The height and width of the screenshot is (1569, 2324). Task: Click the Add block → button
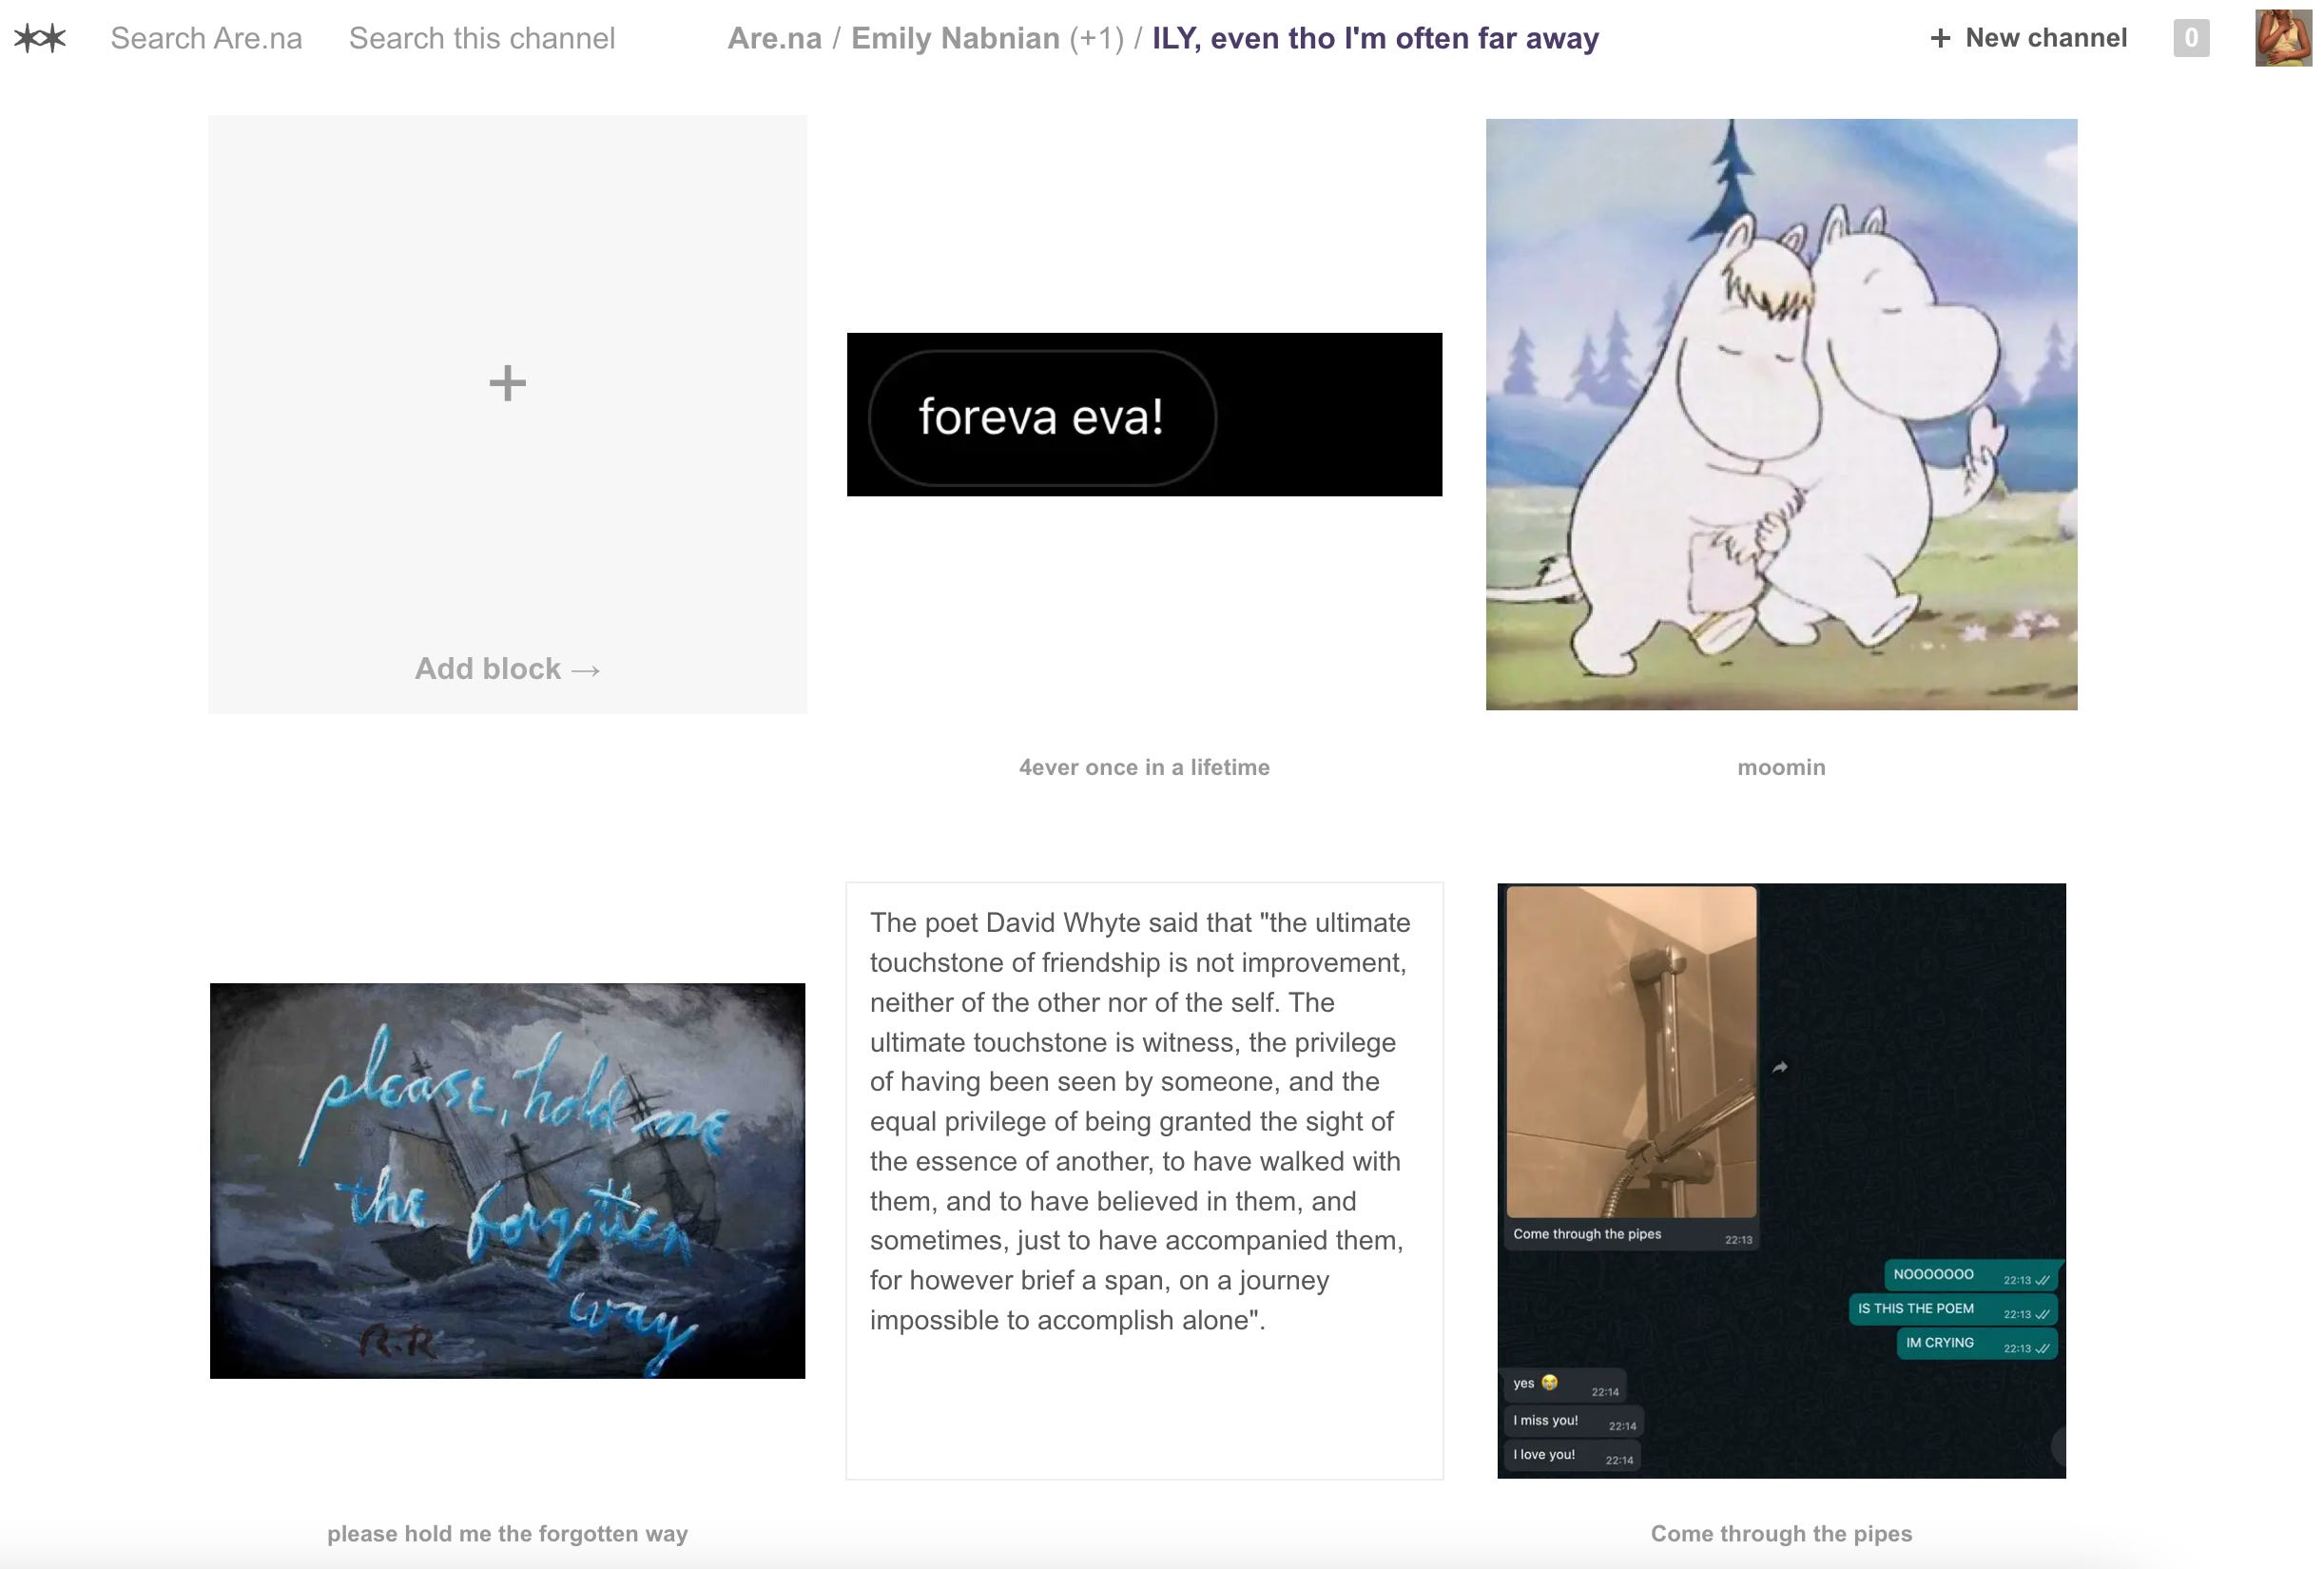pos(507,668)
